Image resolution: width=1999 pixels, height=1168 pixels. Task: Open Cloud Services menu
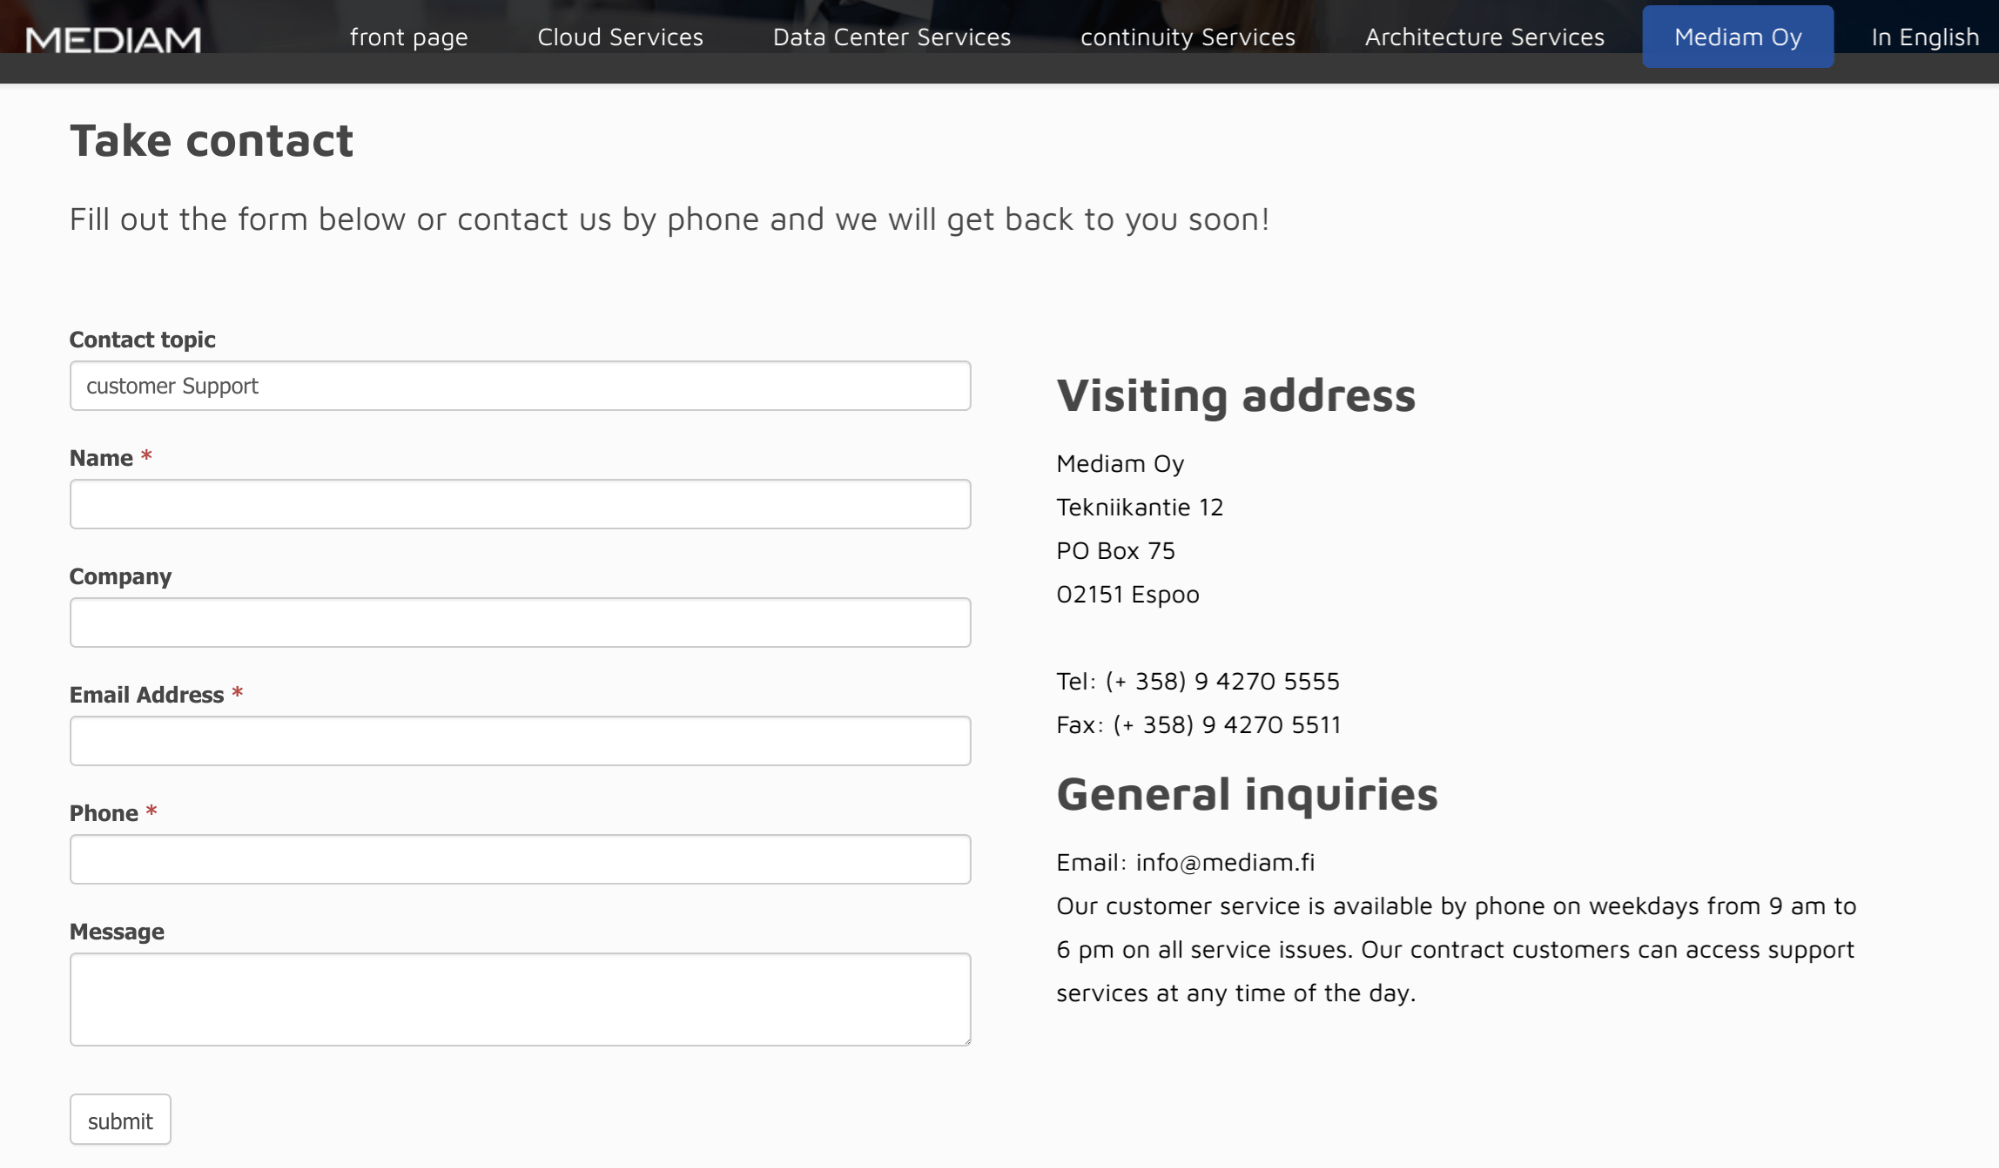[620, 37]
